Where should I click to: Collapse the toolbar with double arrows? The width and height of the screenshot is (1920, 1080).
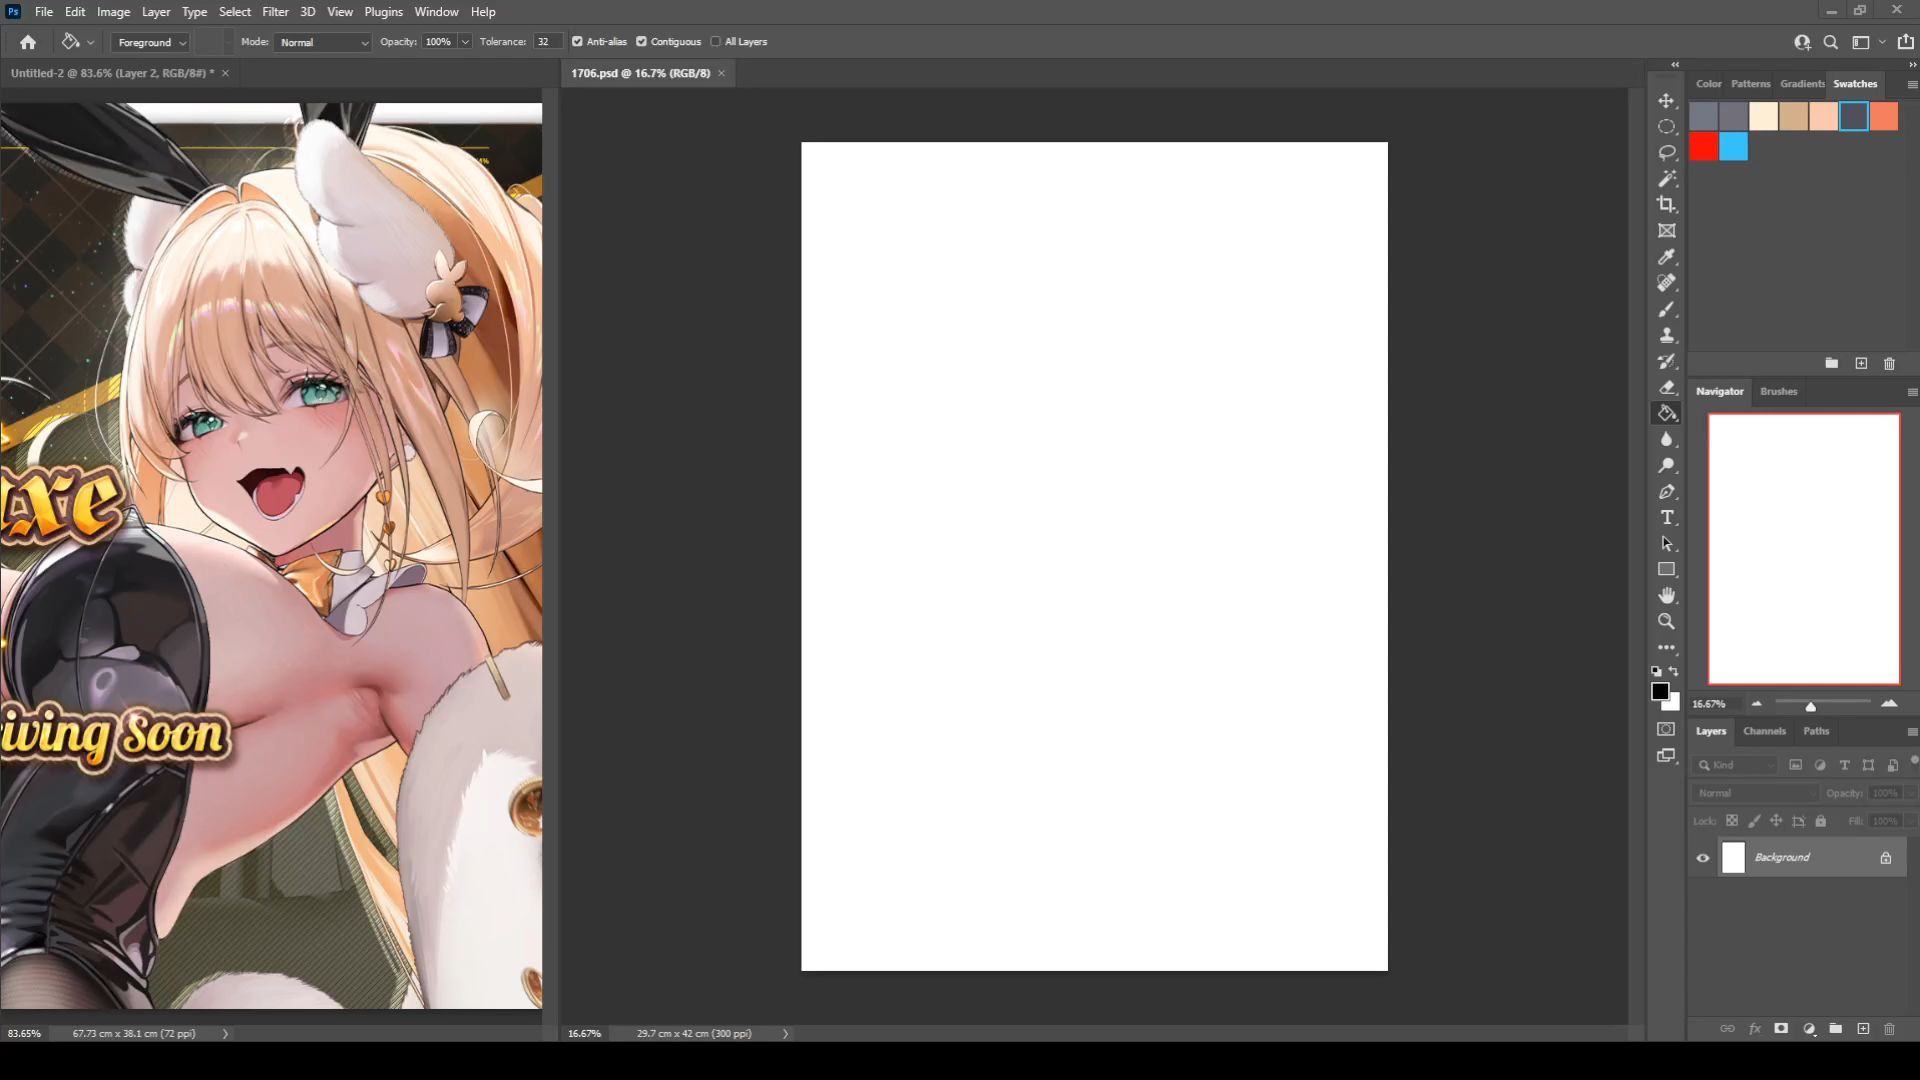coord(1675,65)
